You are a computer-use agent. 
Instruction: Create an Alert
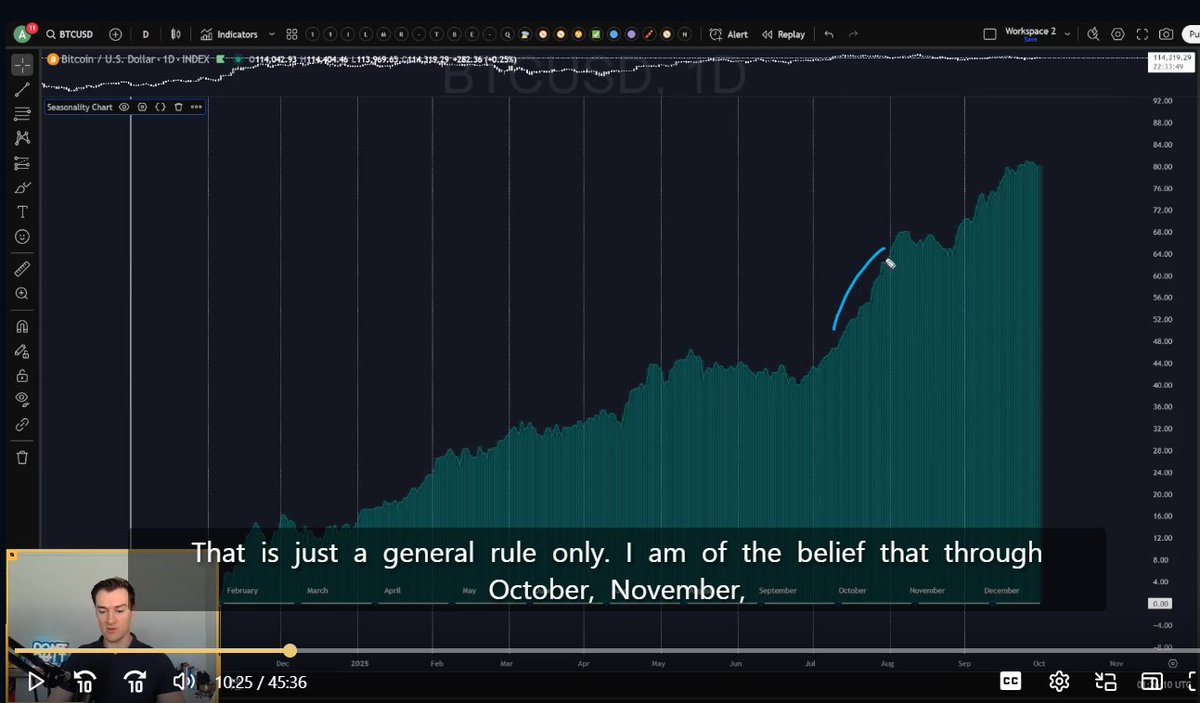[x=728, y=34]
